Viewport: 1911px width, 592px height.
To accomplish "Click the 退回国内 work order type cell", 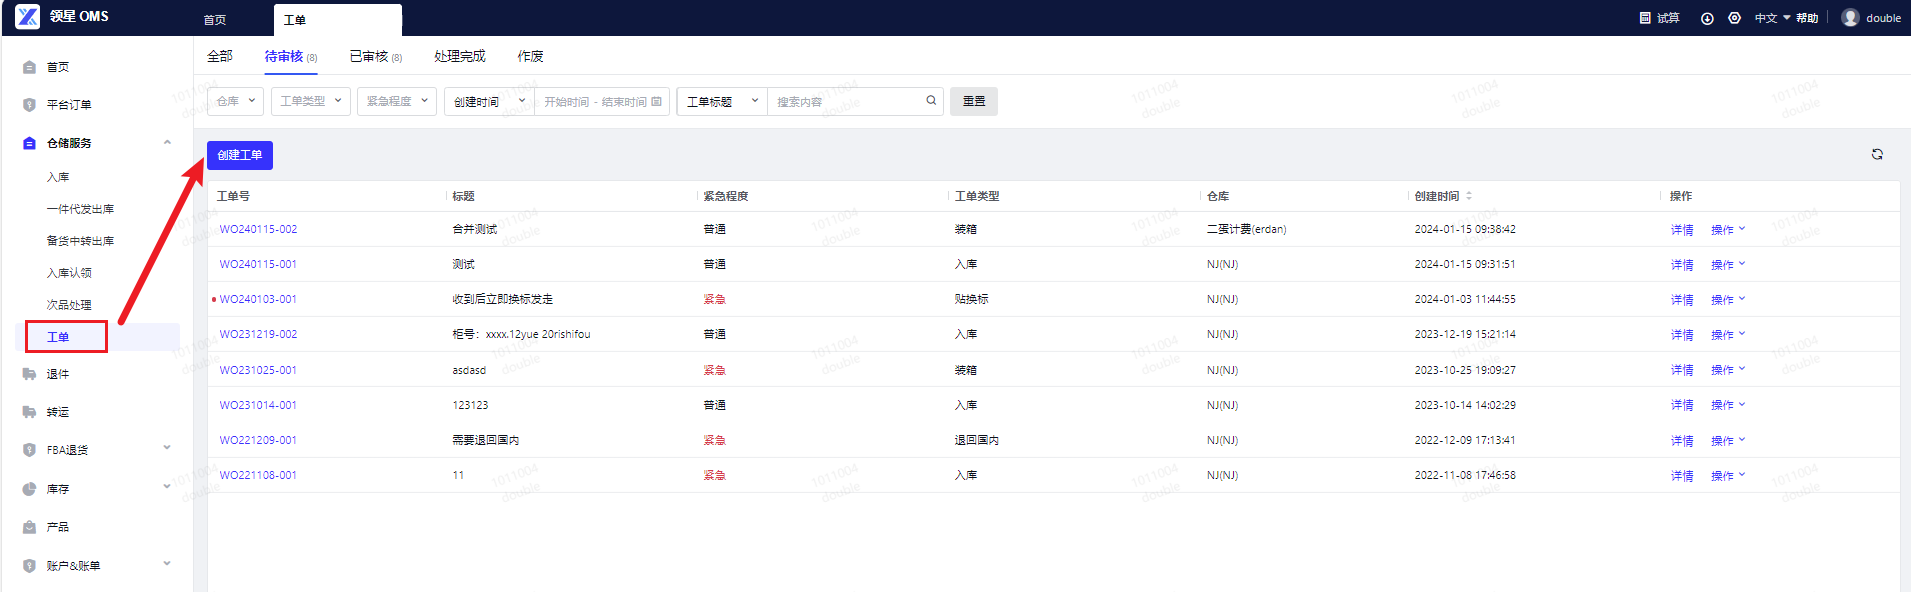I will click(x=976, y=440).
